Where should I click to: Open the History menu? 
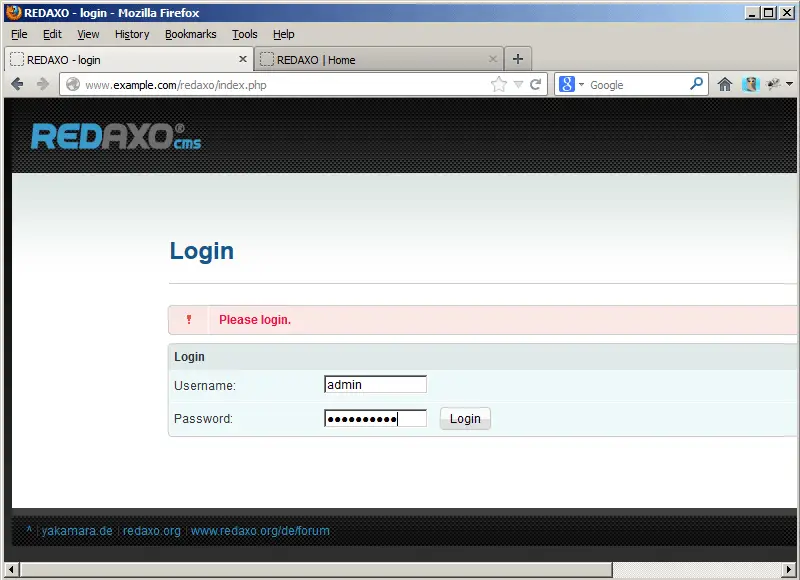pyautogui.click(x=132, y=34)
